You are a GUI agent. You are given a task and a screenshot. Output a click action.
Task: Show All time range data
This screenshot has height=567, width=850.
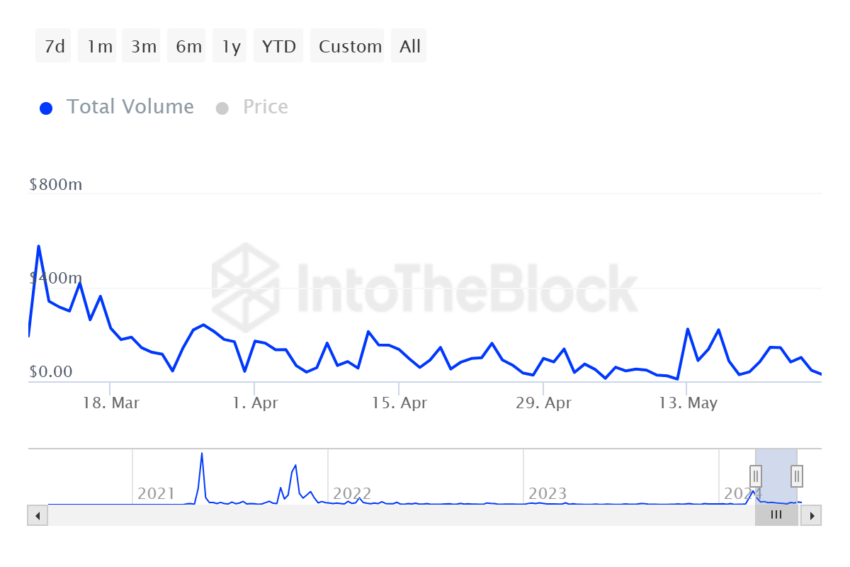click(x=409, y=46)
